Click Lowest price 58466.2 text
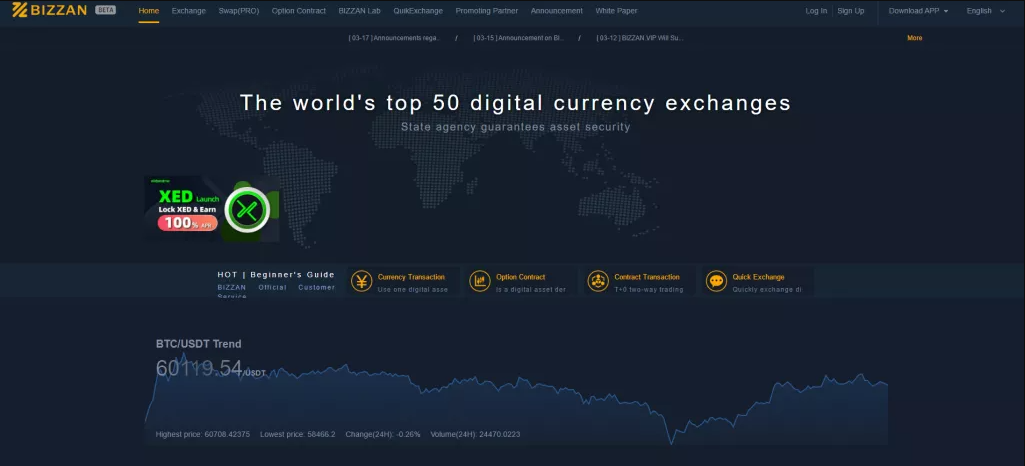1025x466 pixels. point(297,434)
